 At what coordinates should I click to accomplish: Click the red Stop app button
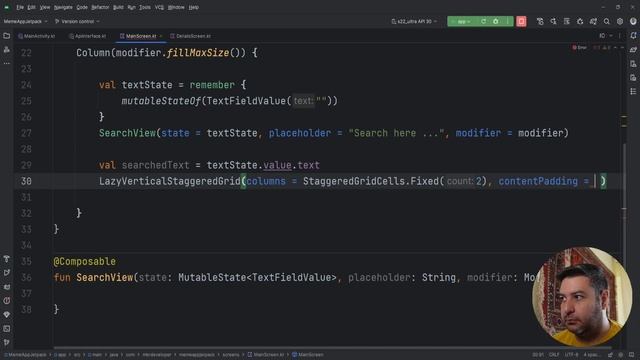pyautogui.click(x=521, y=21)
